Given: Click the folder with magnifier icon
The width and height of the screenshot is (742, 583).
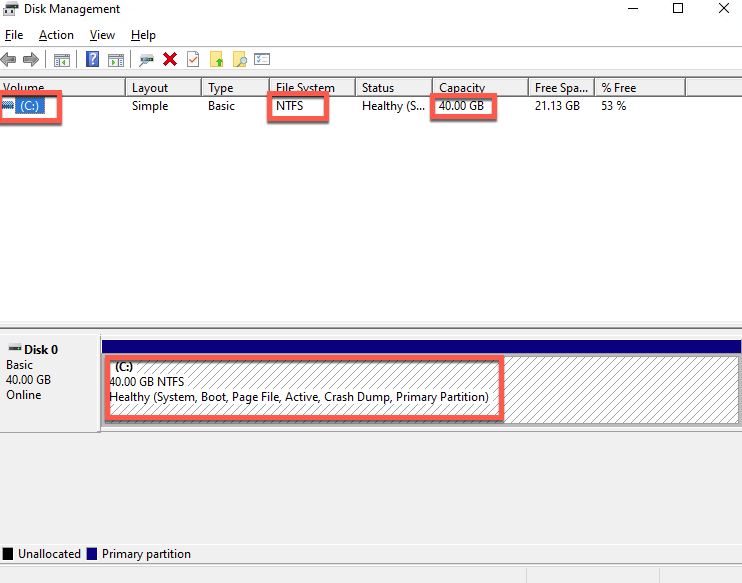Looking at the screenshot, I should pos(239,59).
